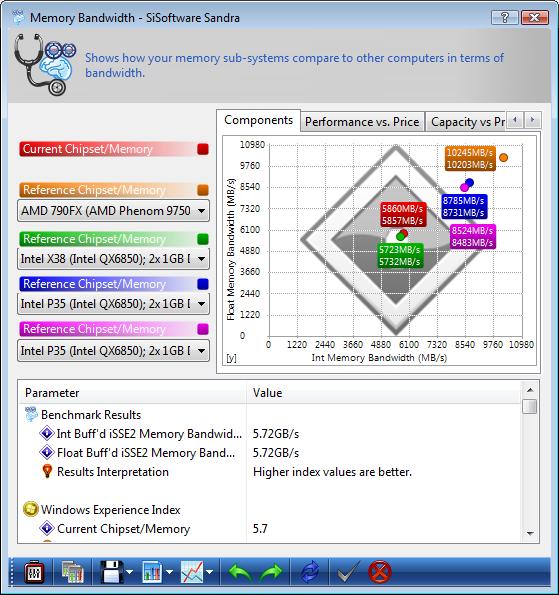Toggle the red Current Chipset/Memory indicator
The height and width of the screenshot is (595, 559).
(203, 149)
